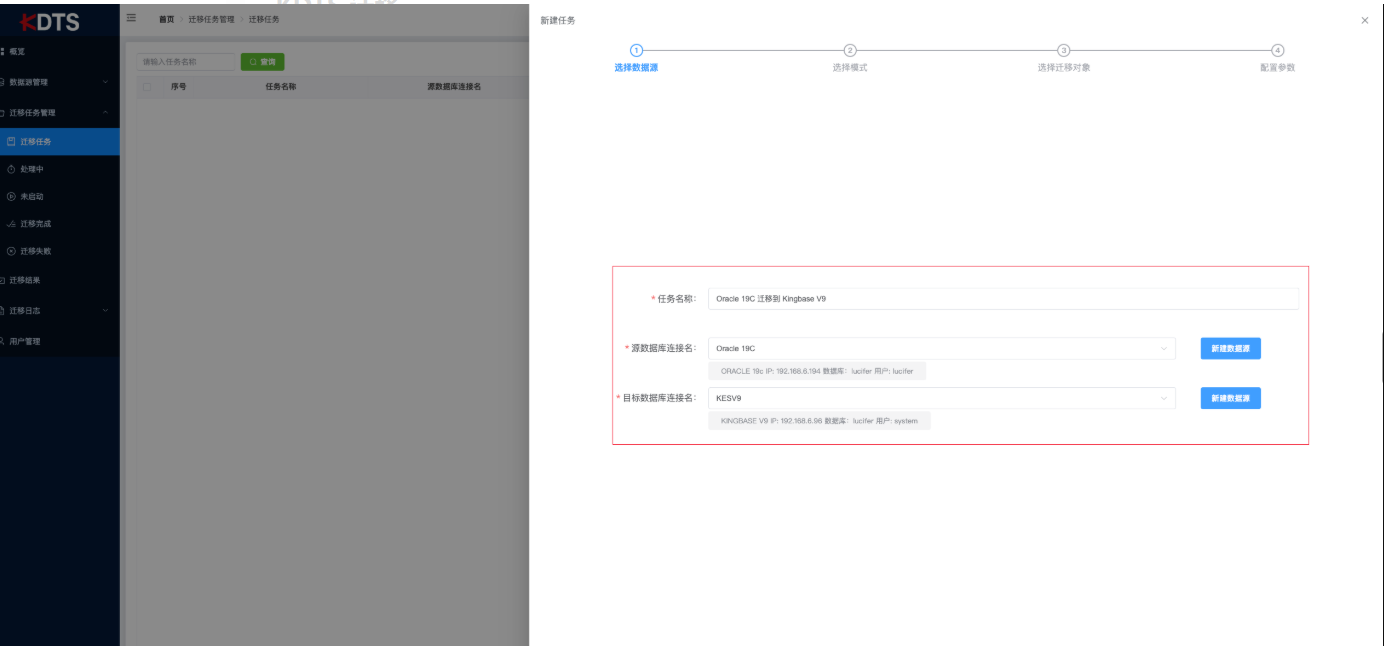Click the KDTS logo
1384x646 pixels.
pyautogui.click(x=50, y=22)
